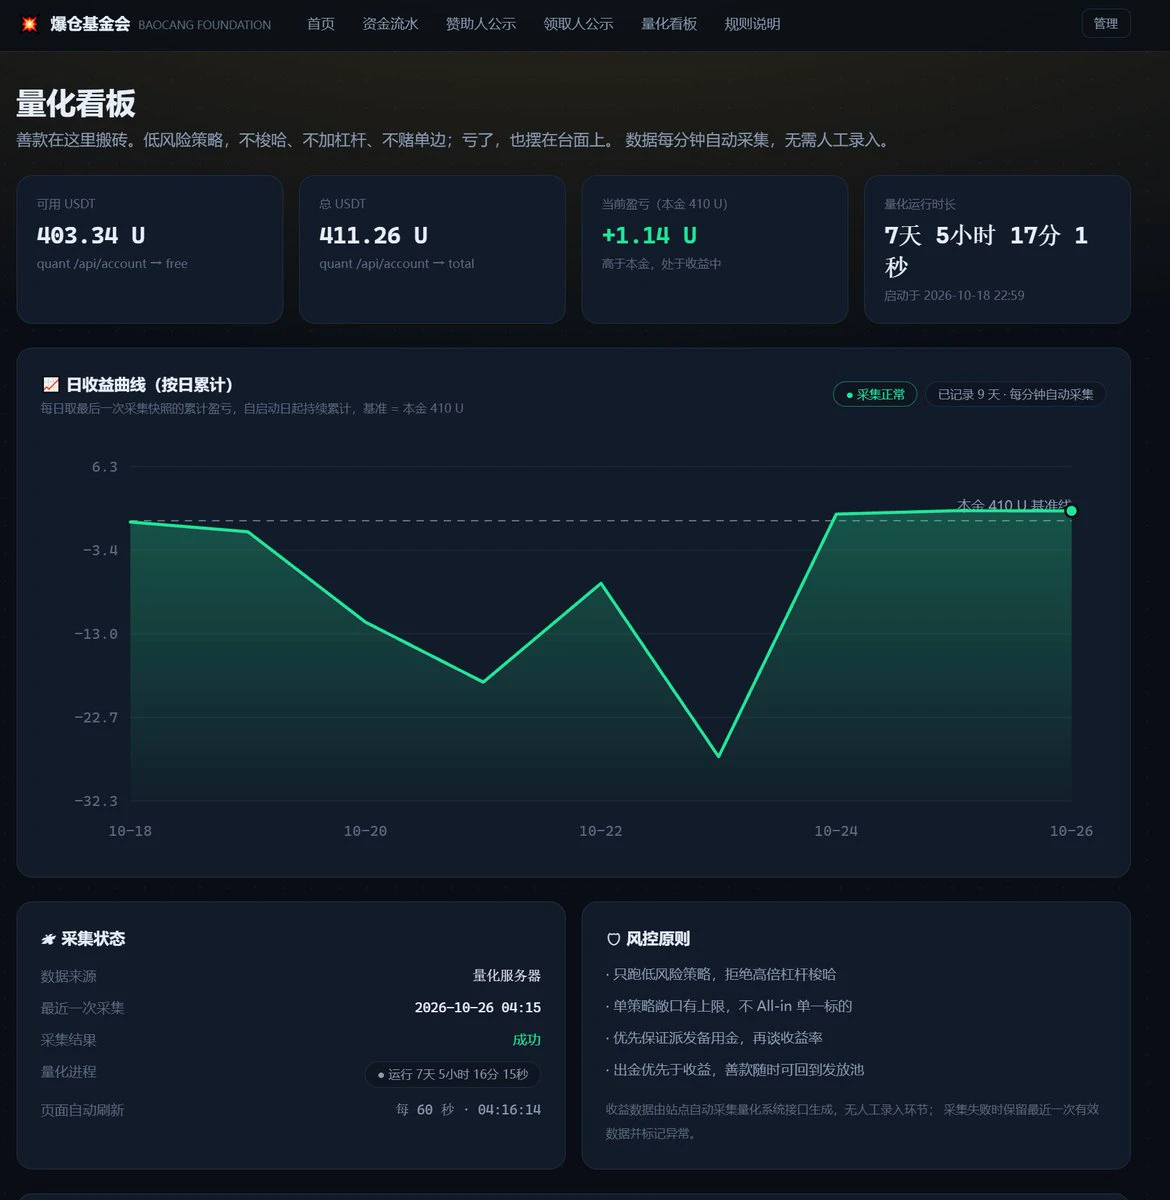Click the 403.34 U available balance value
The height and width of the screenshot is (1200, 1170).
pyautogui.click(x=91, y=236)
